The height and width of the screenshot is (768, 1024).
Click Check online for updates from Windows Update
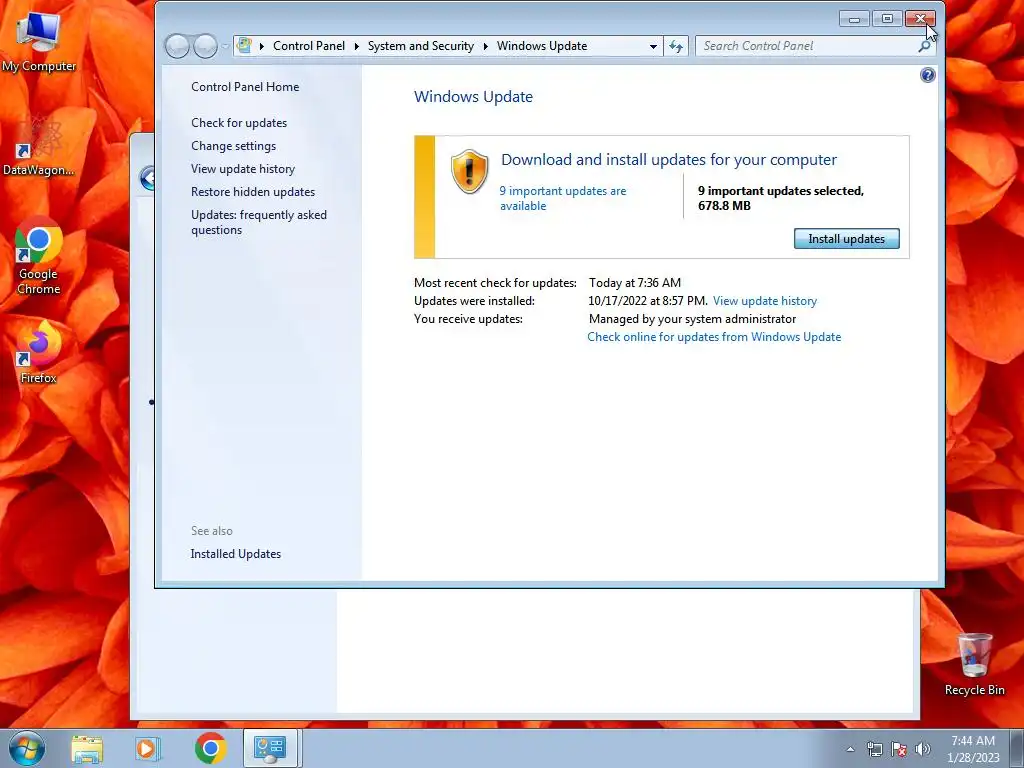tap(714, 337)
